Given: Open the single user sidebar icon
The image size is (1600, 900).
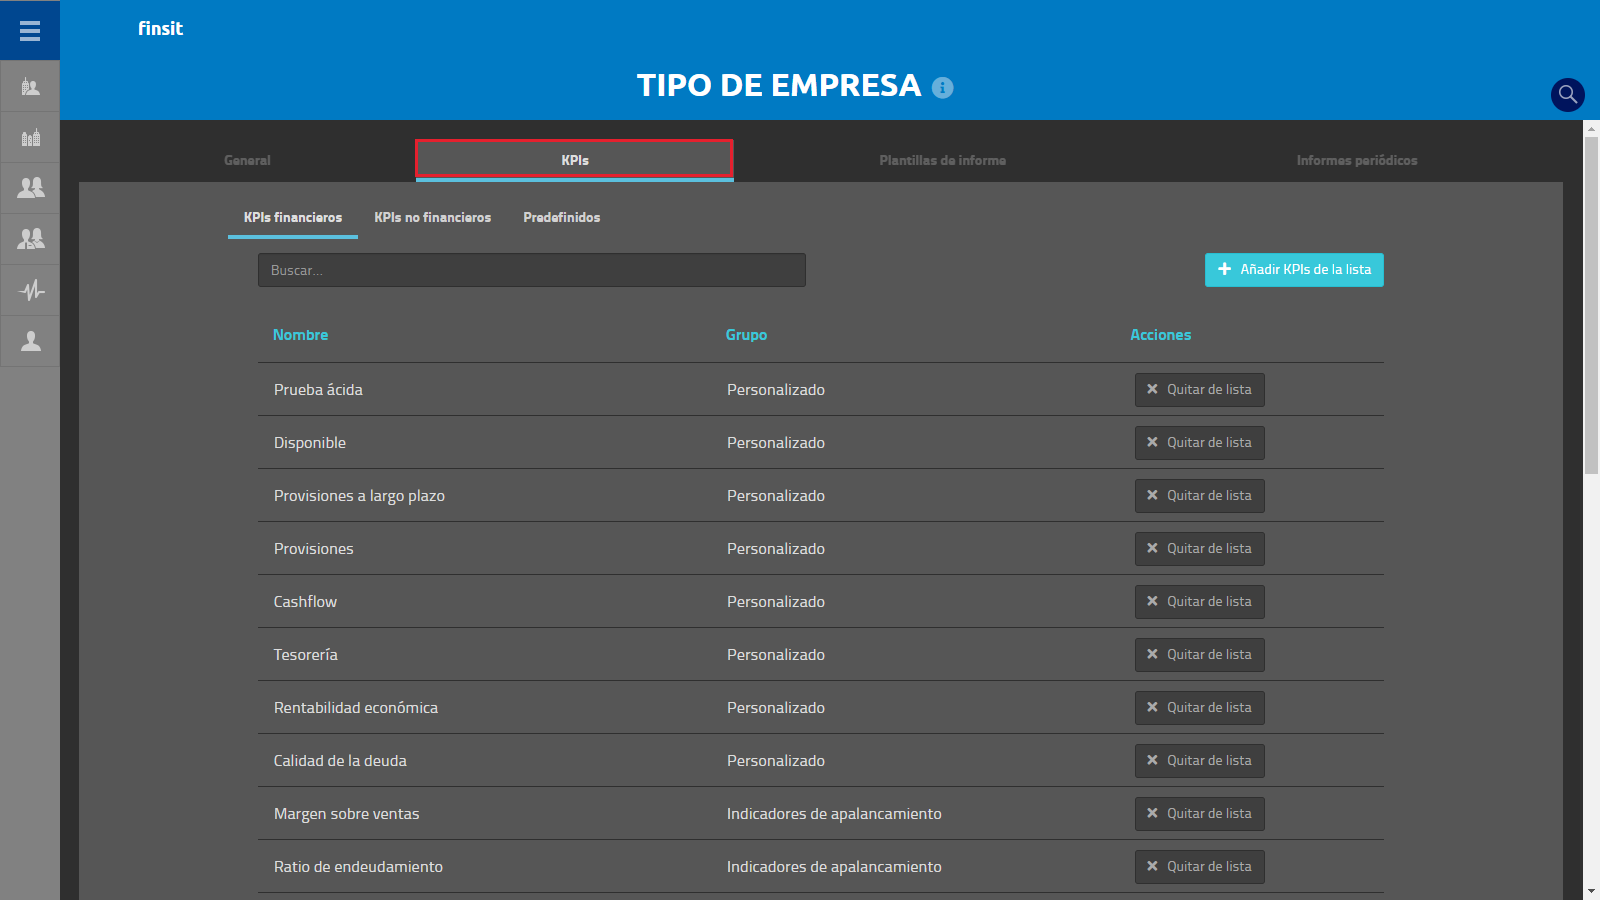Looking at the screenshot, I should [x=30, y=341].
